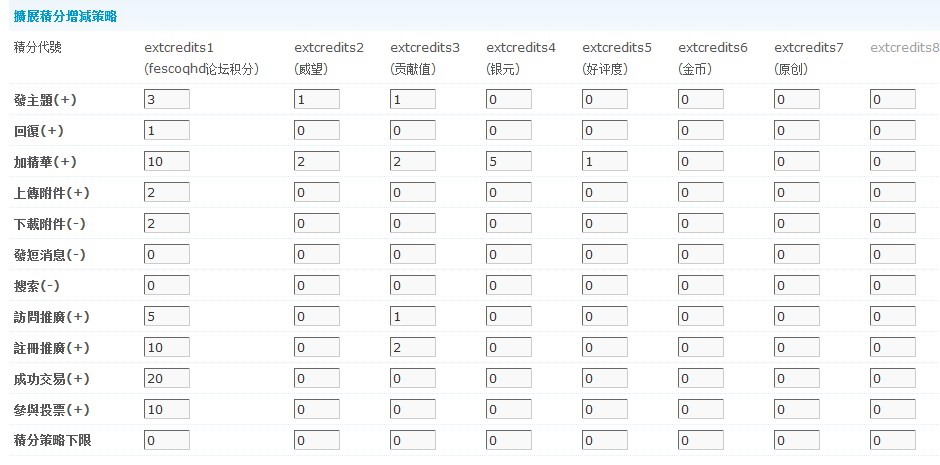Click extcredits1 field in 成功交易(+) row
Screen dimensions: 940x465
[167, 379]
